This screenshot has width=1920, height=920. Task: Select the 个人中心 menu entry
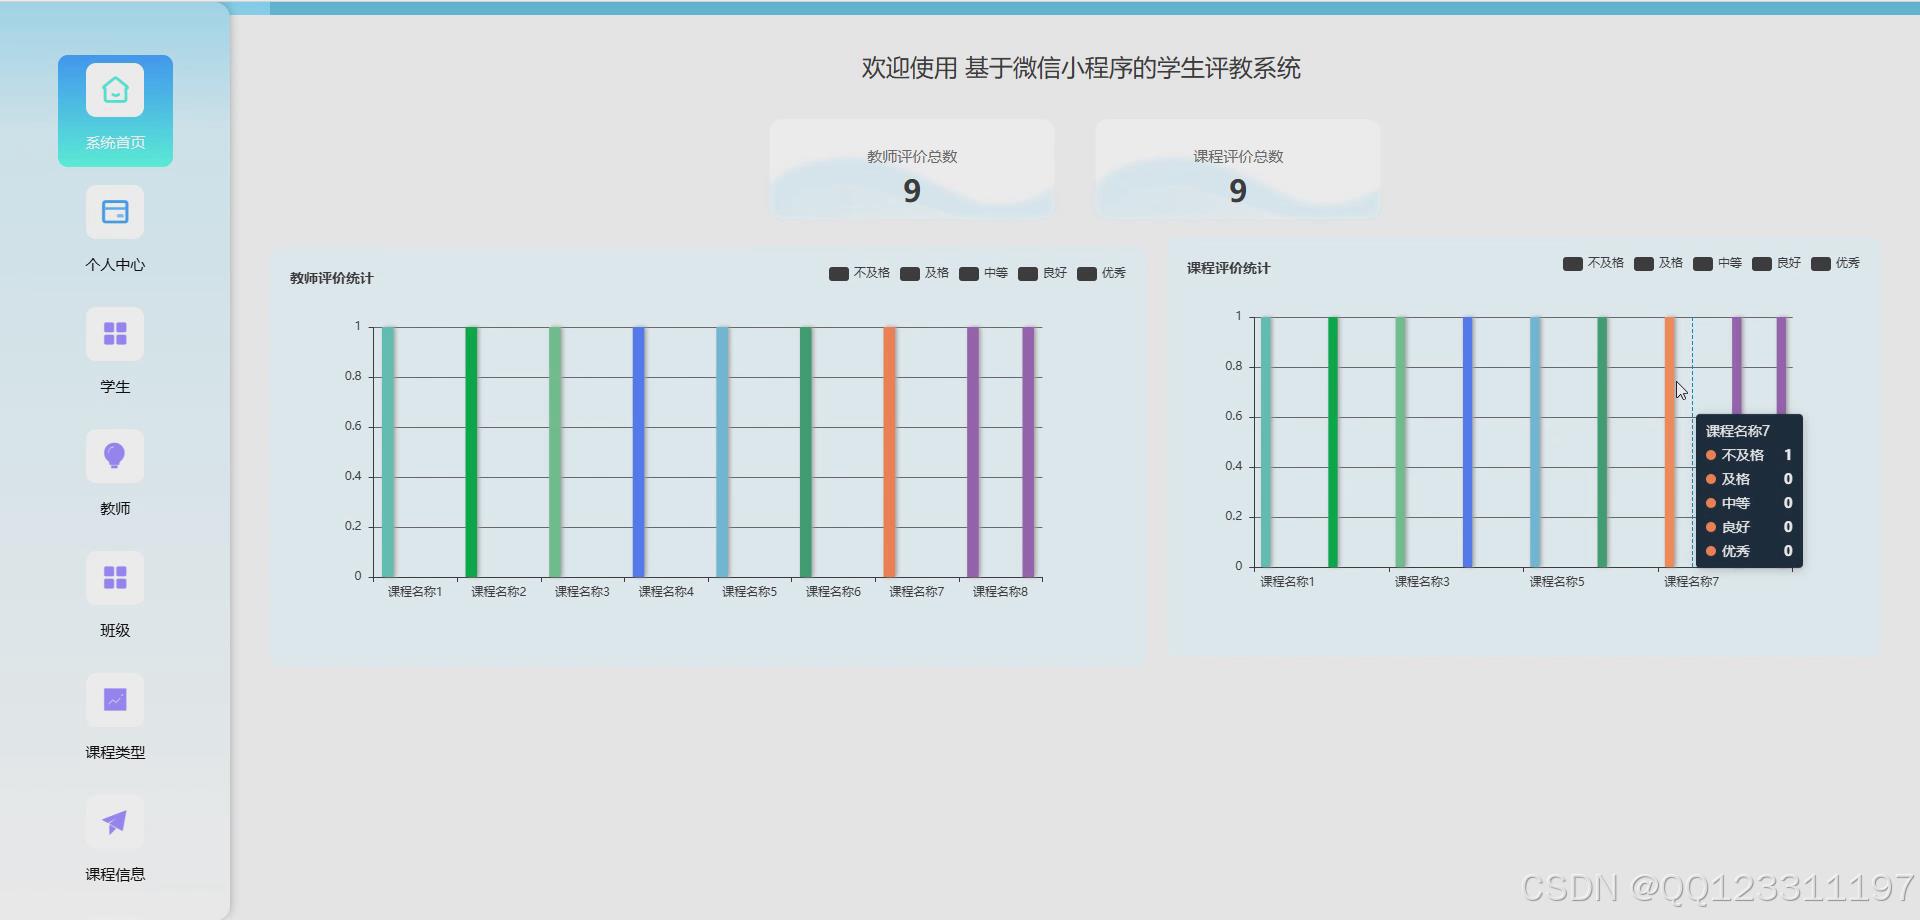click(x=115, y=232)
